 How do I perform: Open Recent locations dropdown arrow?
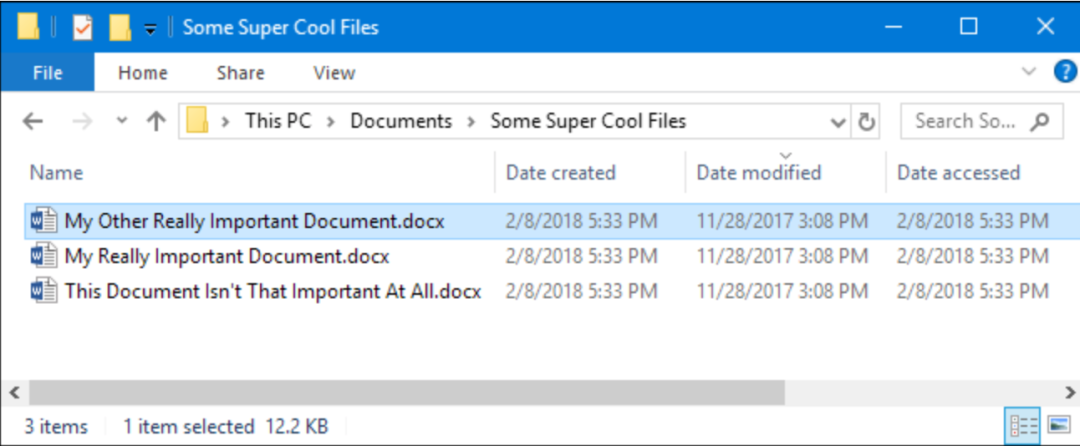(122, 121)
